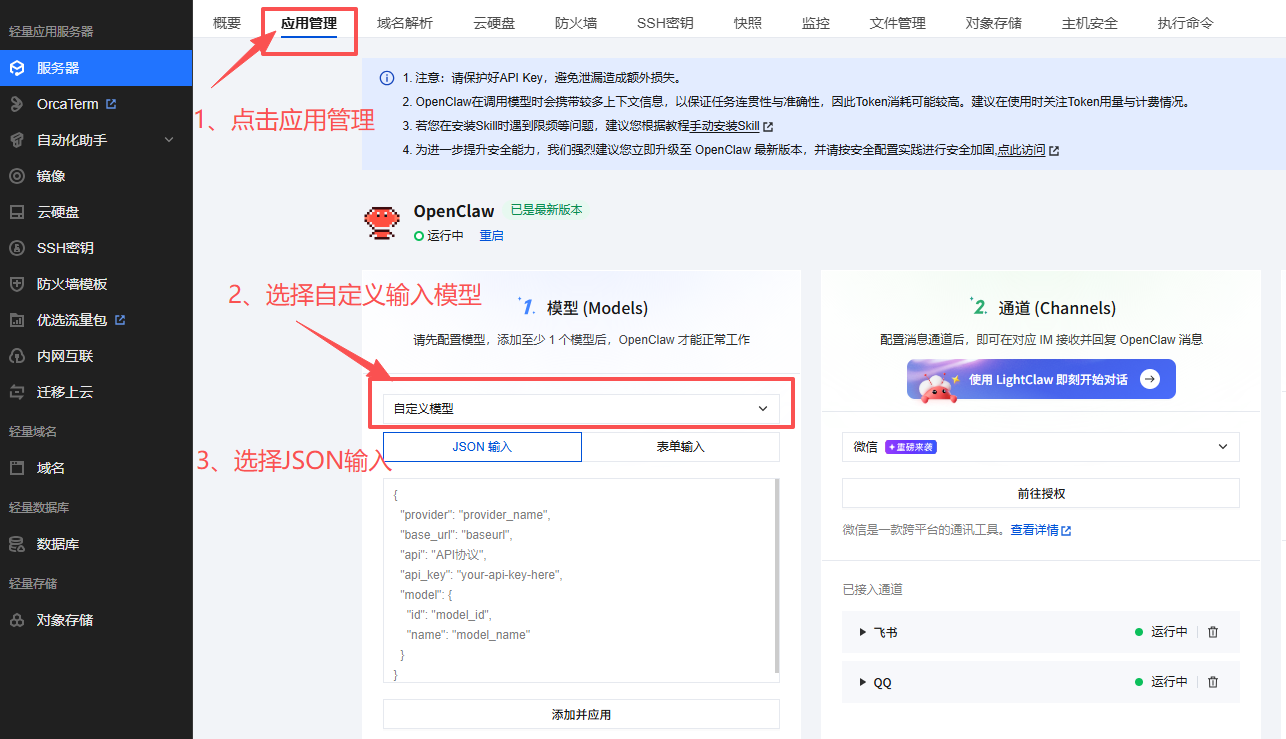Click the 防火墙模板 sidebar icon
The width and height of the screenshot is (1286, 739).
16,284
